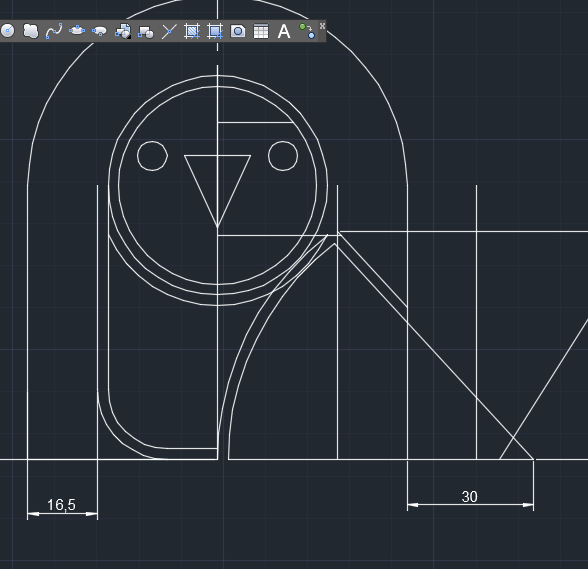The image size is (588, 569).
Task: Open the Insert Block tool
Action: [123, 31]
